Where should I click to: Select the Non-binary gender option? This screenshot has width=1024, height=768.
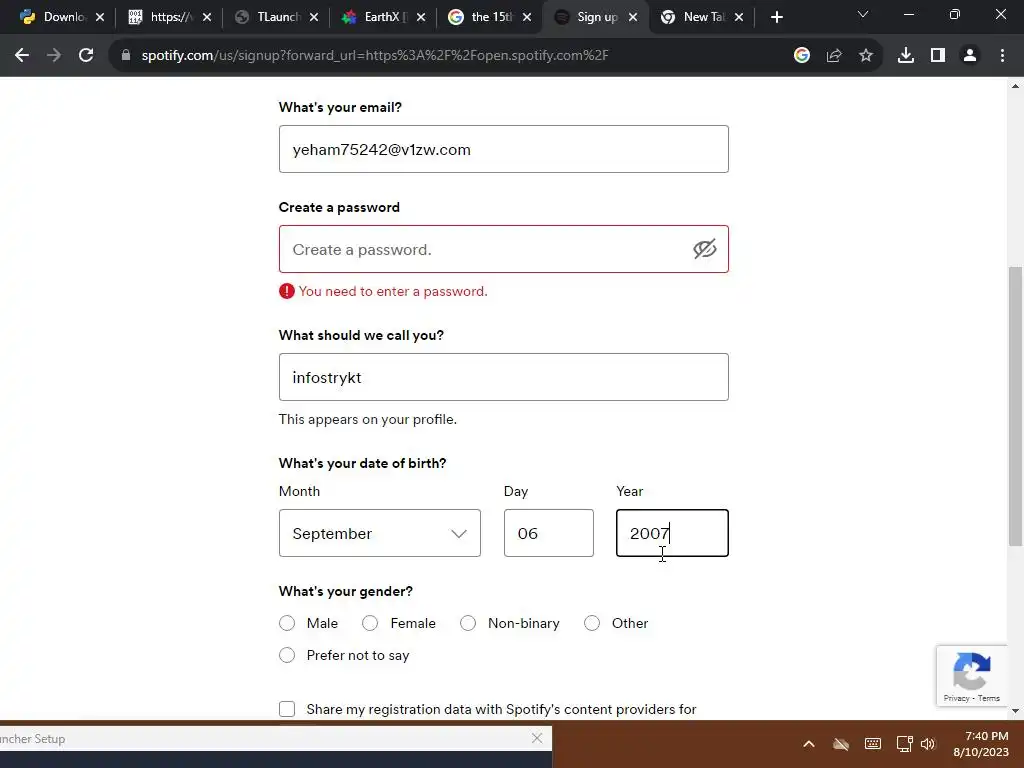pos(468,623)
